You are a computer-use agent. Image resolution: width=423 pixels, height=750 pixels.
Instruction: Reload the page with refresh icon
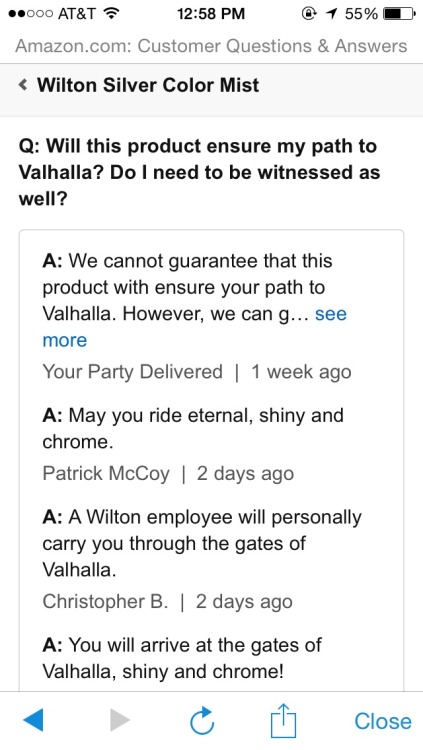202,720
